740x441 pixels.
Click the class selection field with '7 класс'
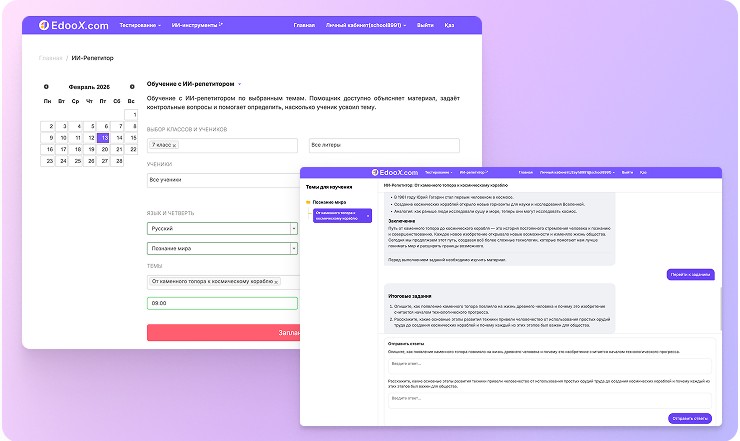tap(222, 145)
